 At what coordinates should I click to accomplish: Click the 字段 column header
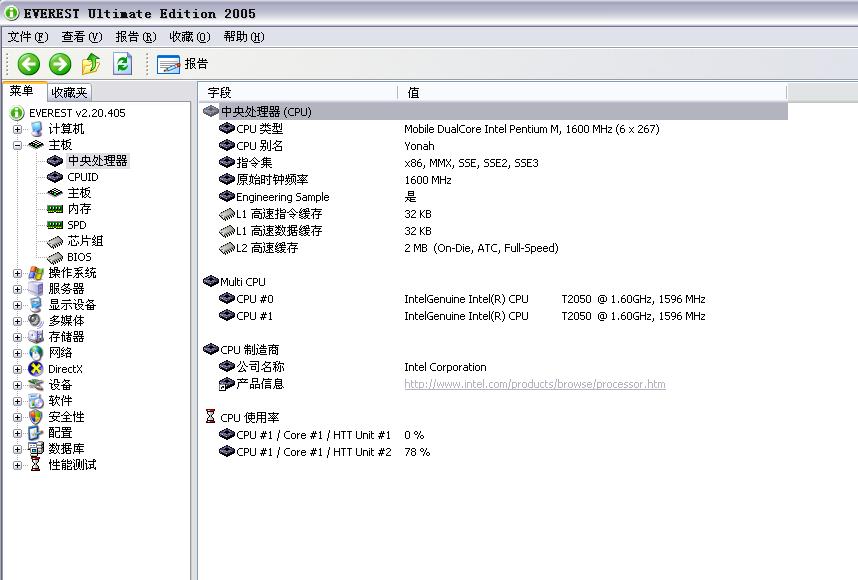coord(298,93)
